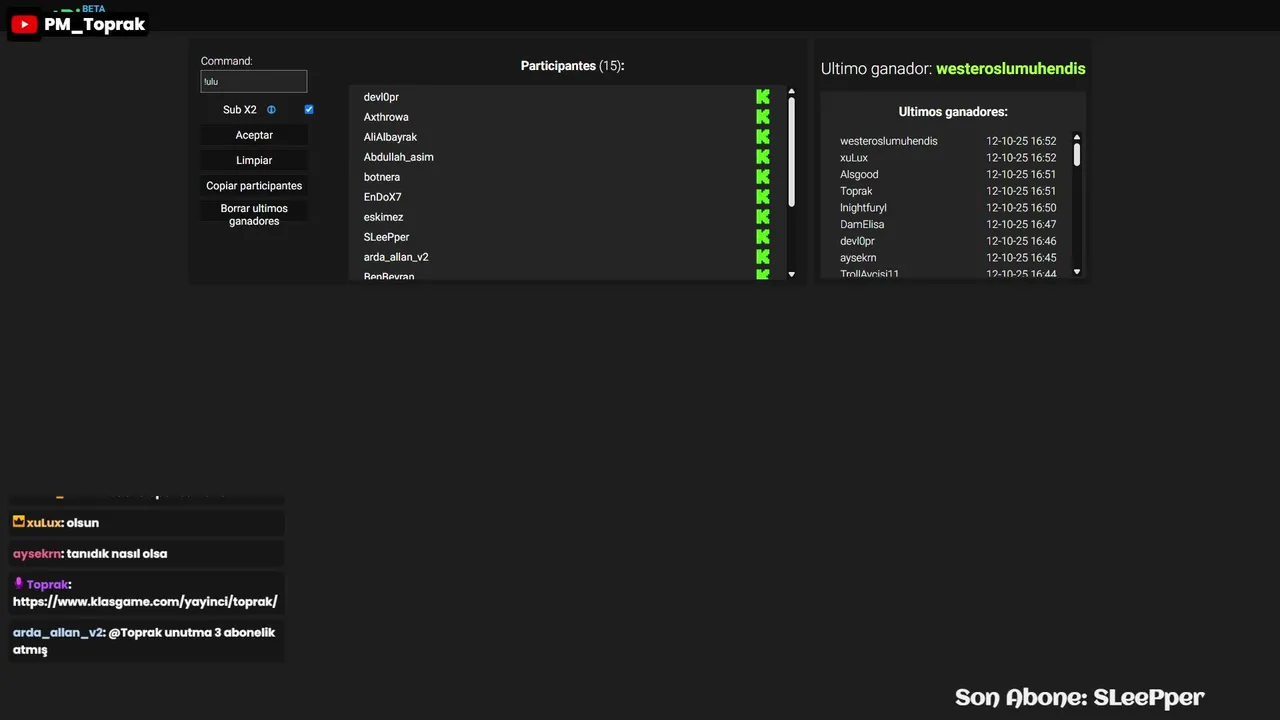Click the crown badge beside xuLux chat
This screenshot has width=1280, height=720.
(18, 522)
